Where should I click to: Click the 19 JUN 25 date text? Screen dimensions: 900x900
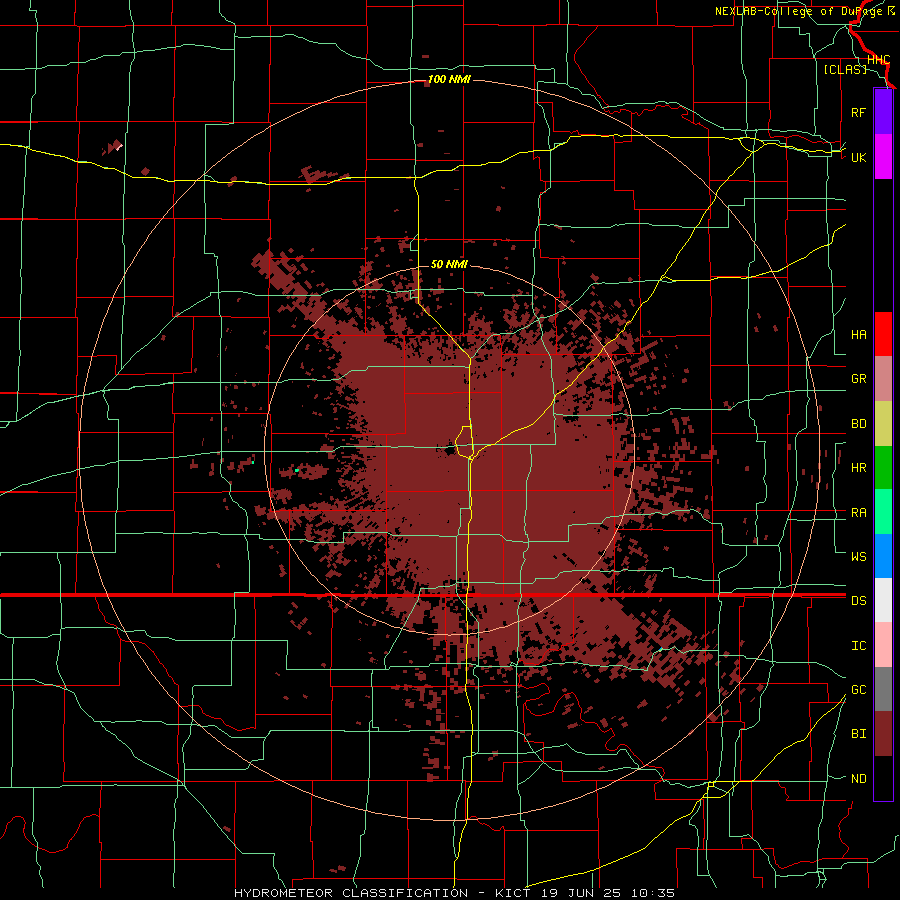pos(581,893)
